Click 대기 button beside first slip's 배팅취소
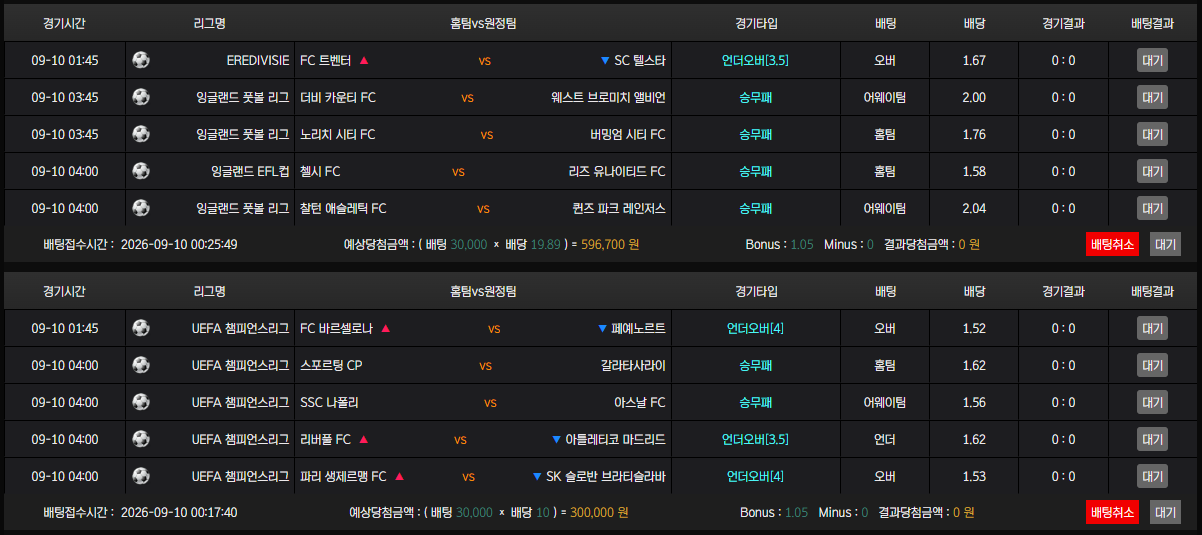 click(x=1165, y=244)
